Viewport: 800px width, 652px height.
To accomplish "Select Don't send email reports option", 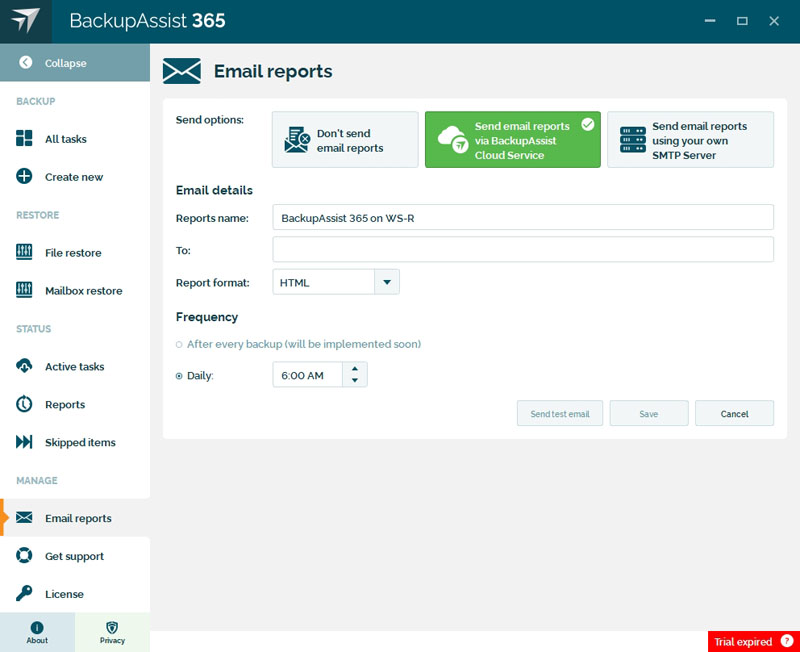I will click(x=345, y=140).
